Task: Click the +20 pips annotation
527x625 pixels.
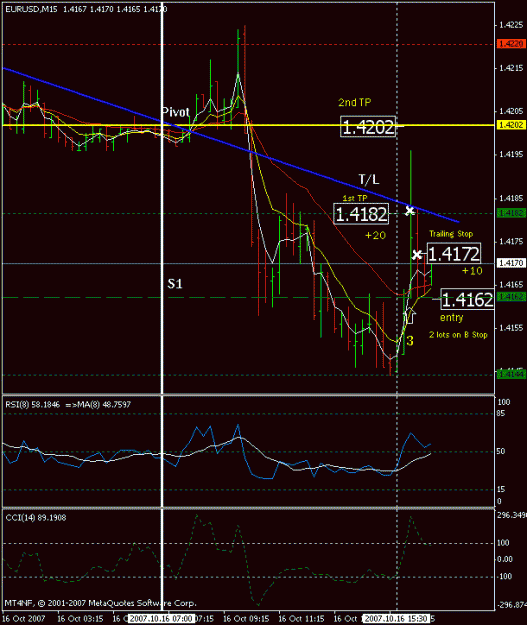Action: click(376, 235)
